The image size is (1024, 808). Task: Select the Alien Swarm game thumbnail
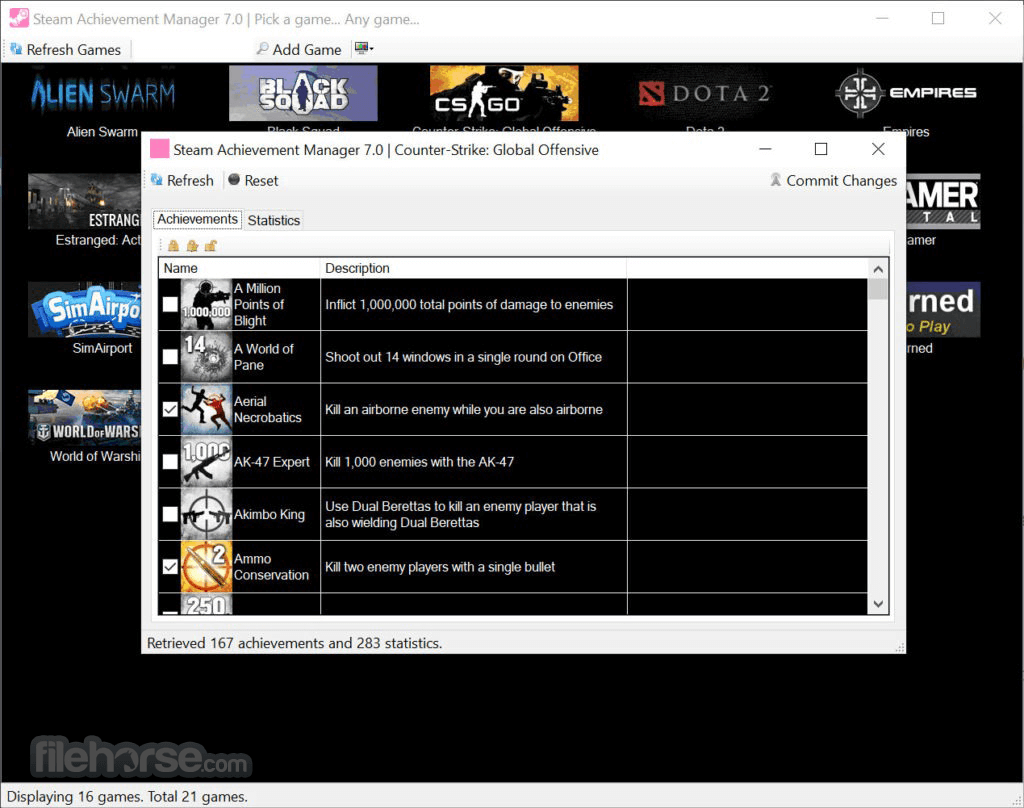pyautogui.click(x=103, y=93)
